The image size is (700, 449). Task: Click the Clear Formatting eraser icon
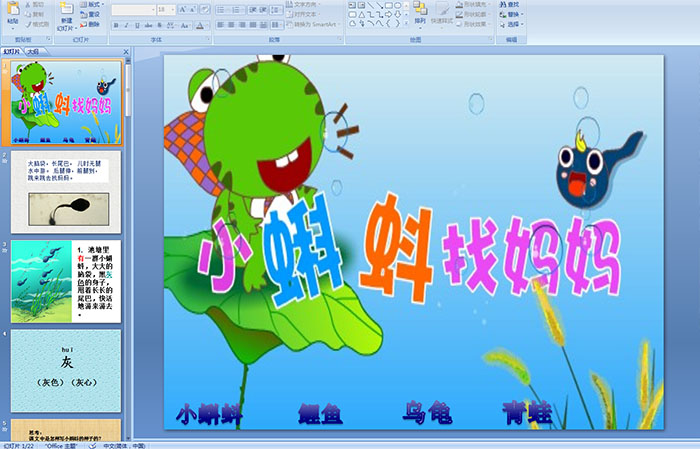click(x=204, y=9)
